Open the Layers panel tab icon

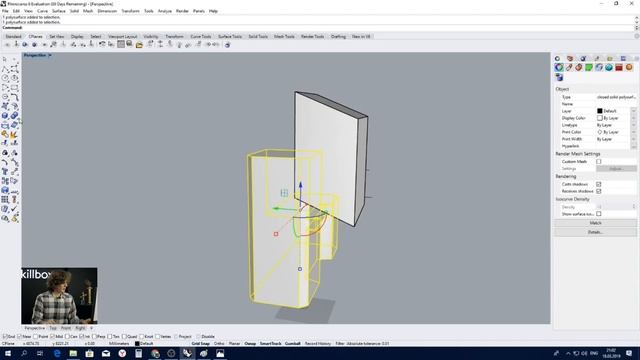click(x=570, y=58)
